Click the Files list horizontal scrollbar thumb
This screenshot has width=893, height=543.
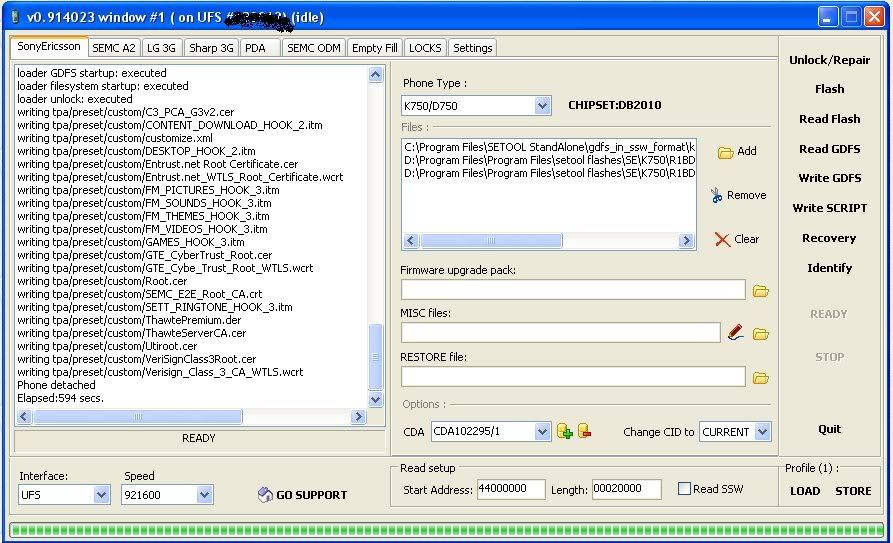(491, 240)
